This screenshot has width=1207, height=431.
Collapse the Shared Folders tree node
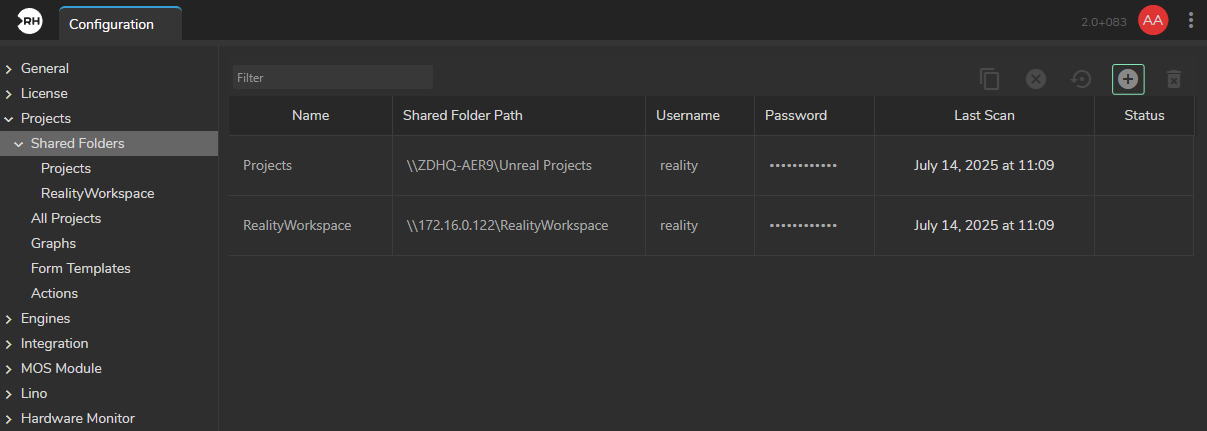(x=19, y=144)
